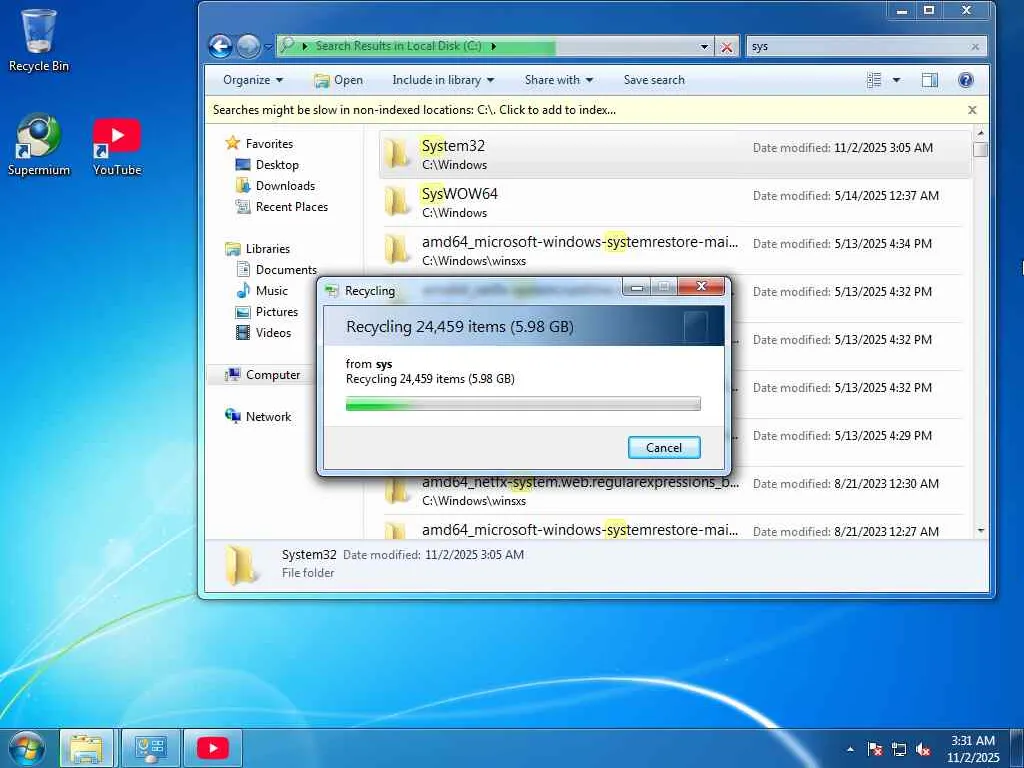Select the systemrestore result dated 8/21/2023 12:27 AM

675,530
